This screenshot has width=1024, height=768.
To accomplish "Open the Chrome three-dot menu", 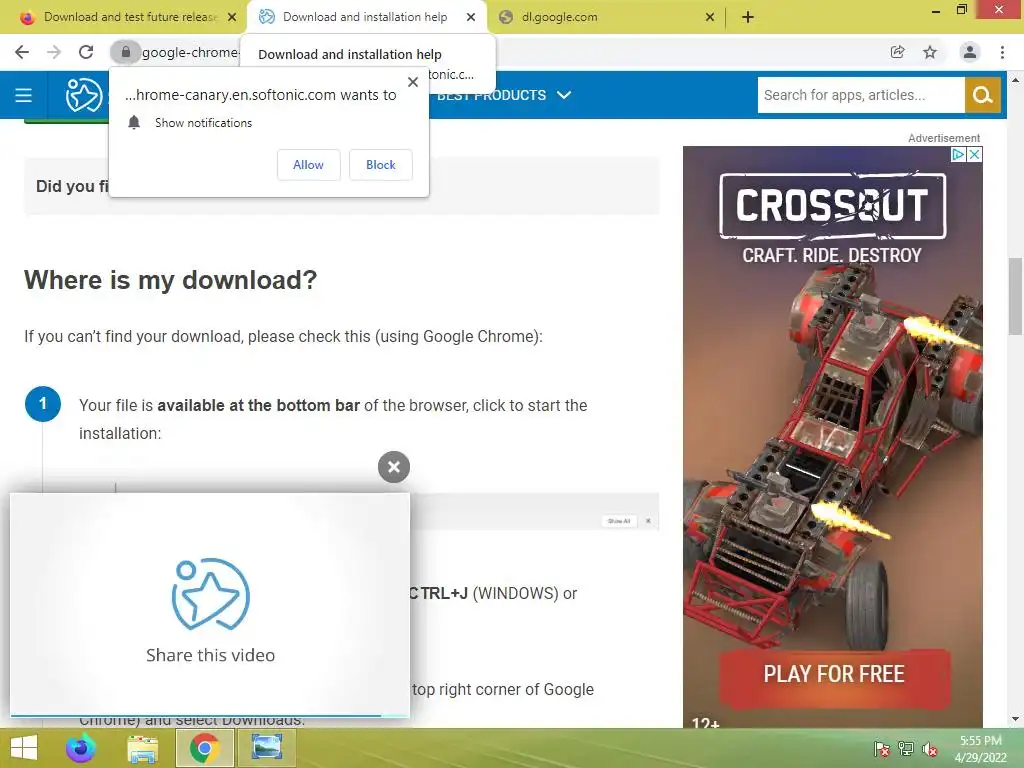I will pyautogui.click(x=1002, y=52).
